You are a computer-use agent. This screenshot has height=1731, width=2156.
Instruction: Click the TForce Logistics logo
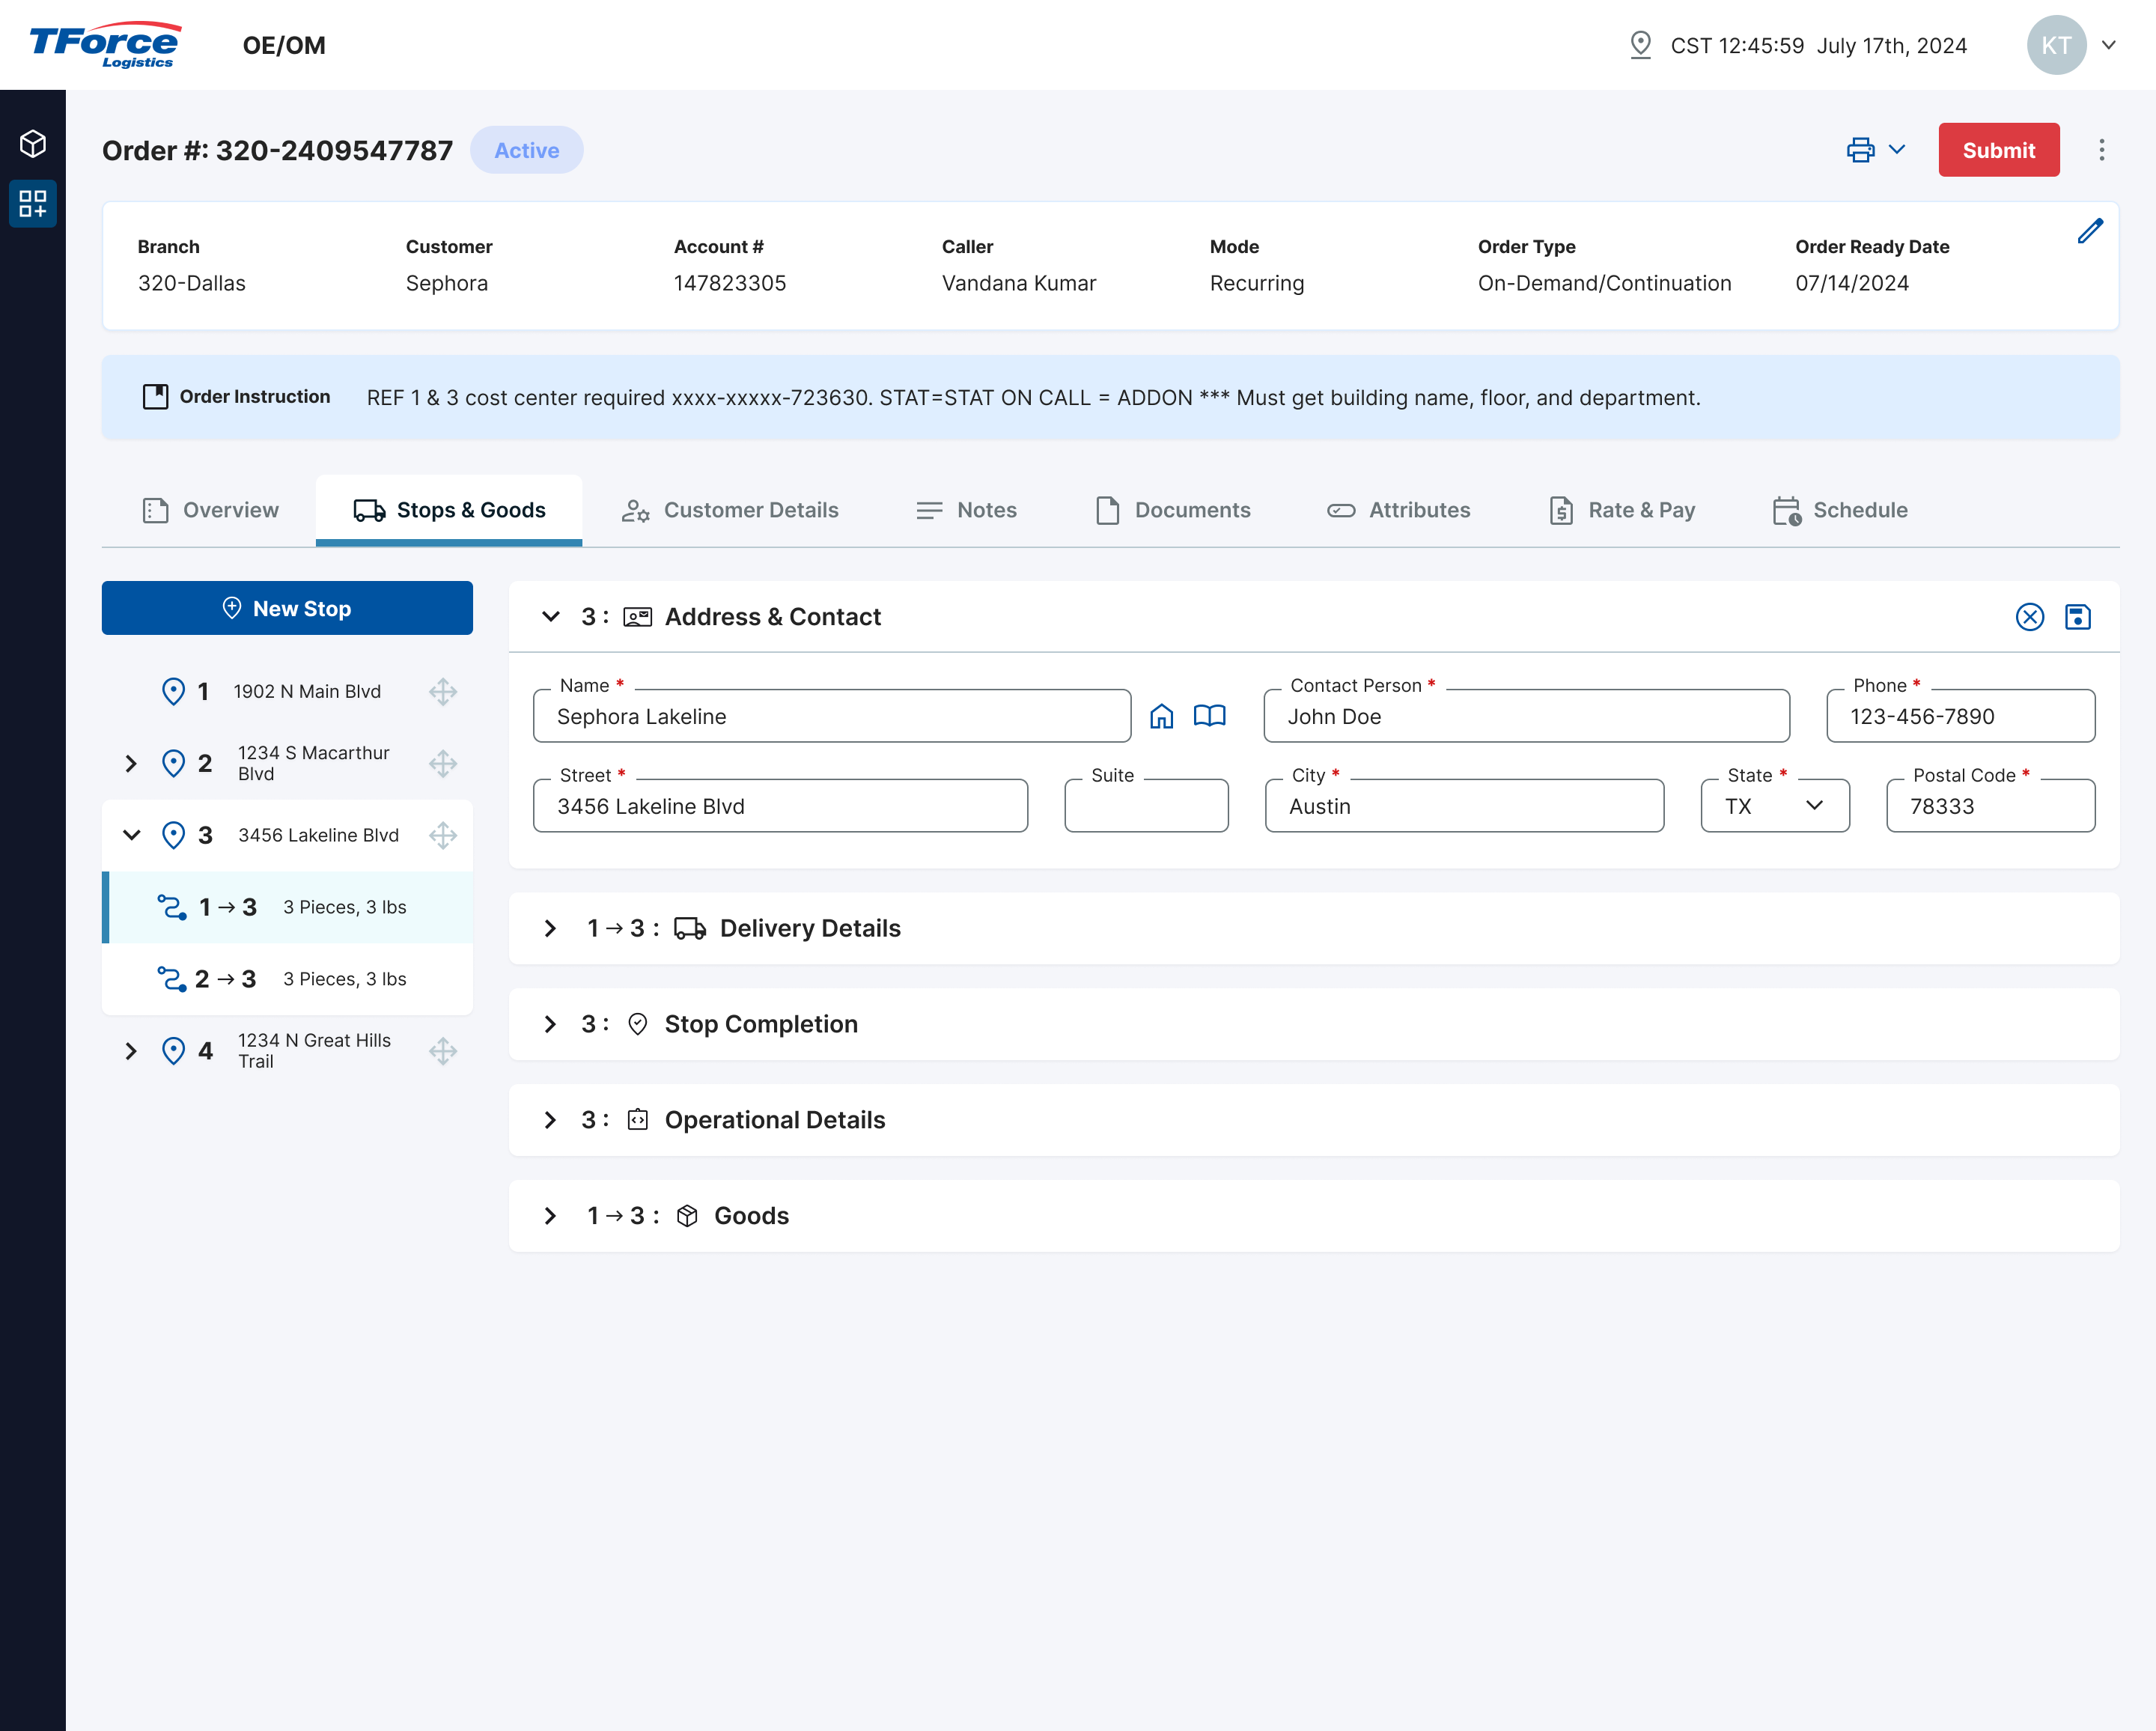click(105, 45)
